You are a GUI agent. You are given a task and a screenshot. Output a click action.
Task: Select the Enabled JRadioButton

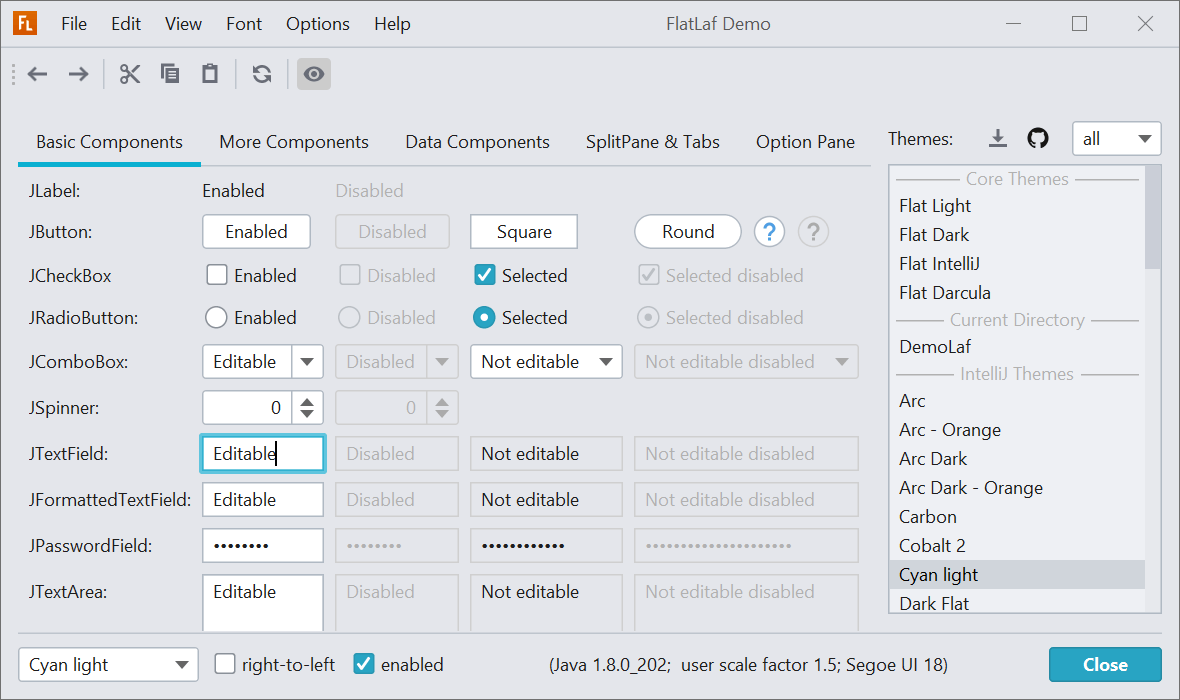(216, 318)
